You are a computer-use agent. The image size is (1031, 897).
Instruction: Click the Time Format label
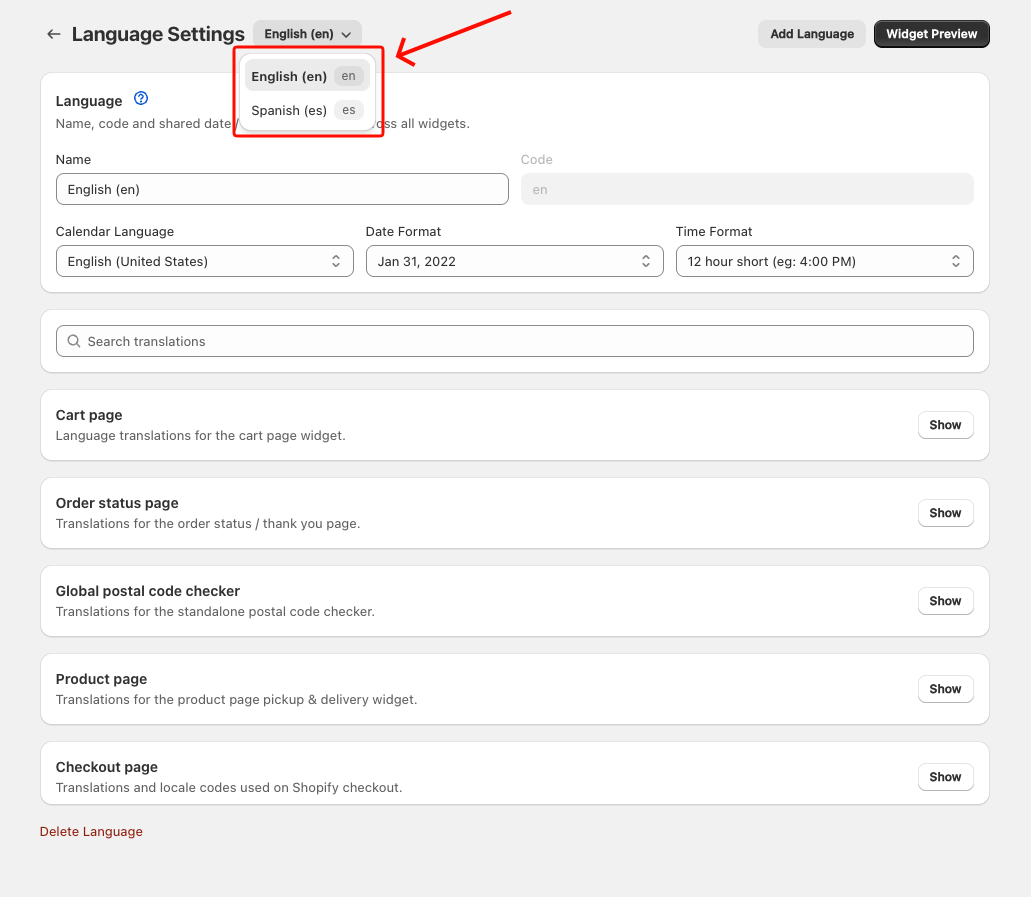(714, 231)
